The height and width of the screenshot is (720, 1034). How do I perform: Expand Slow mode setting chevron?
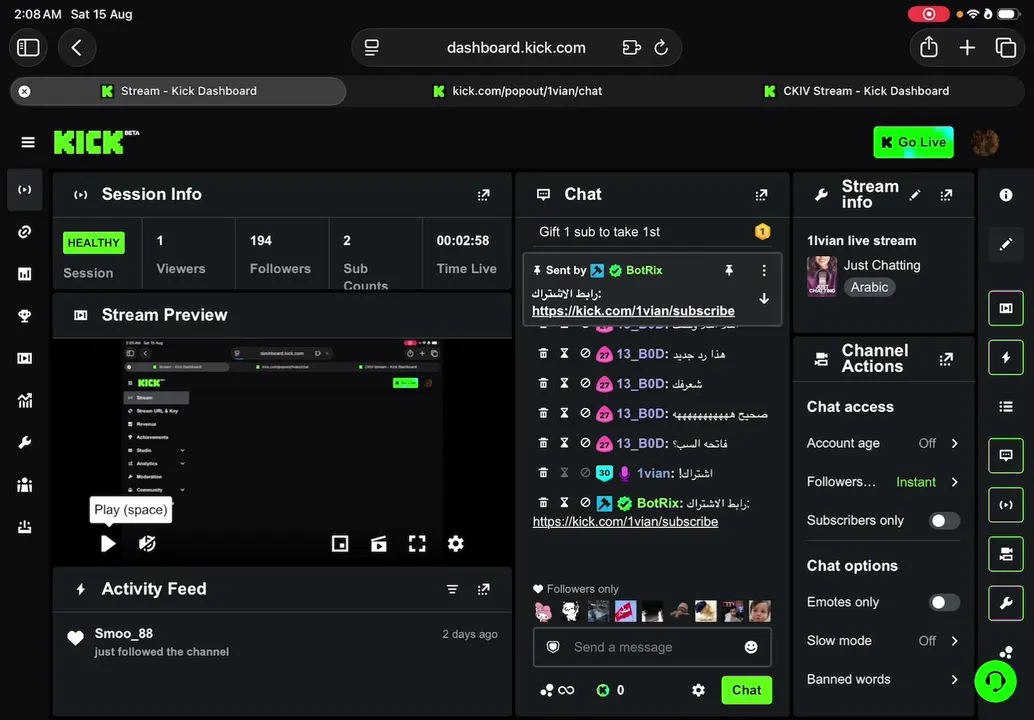pyautogui.click(x=954, y=640)
